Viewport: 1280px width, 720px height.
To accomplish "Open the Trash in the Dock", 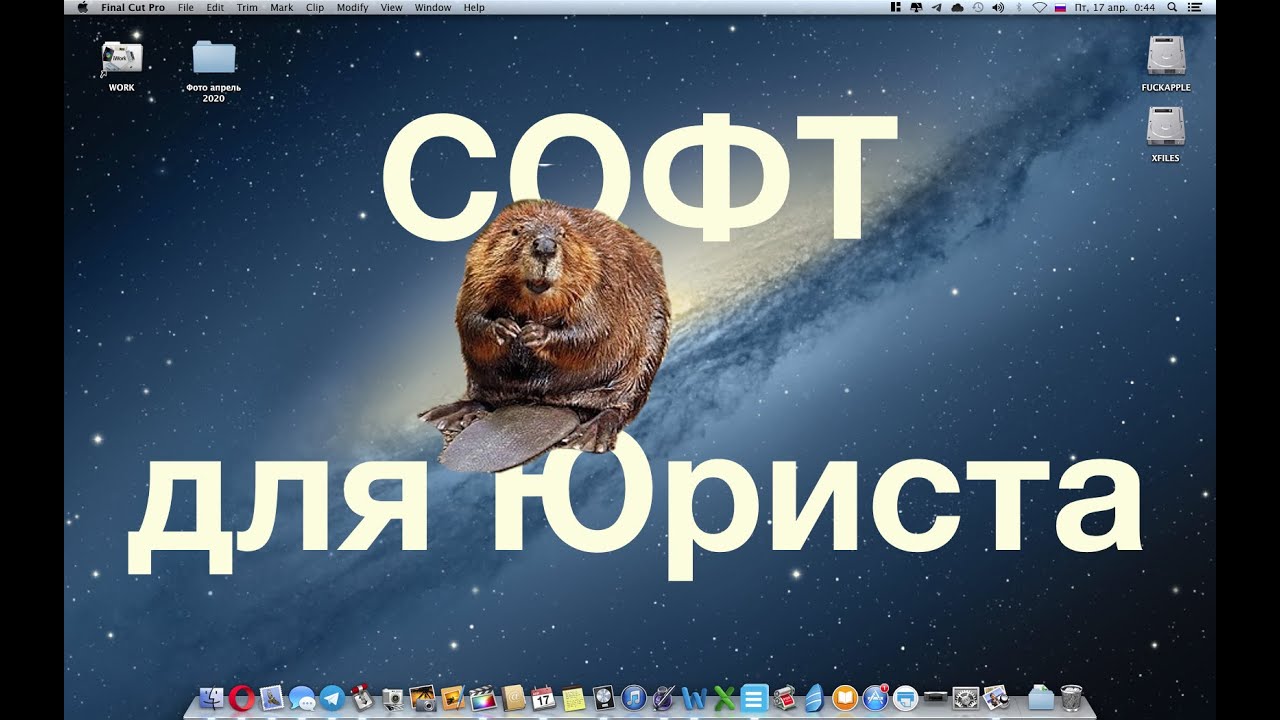I will (1071, 698).
